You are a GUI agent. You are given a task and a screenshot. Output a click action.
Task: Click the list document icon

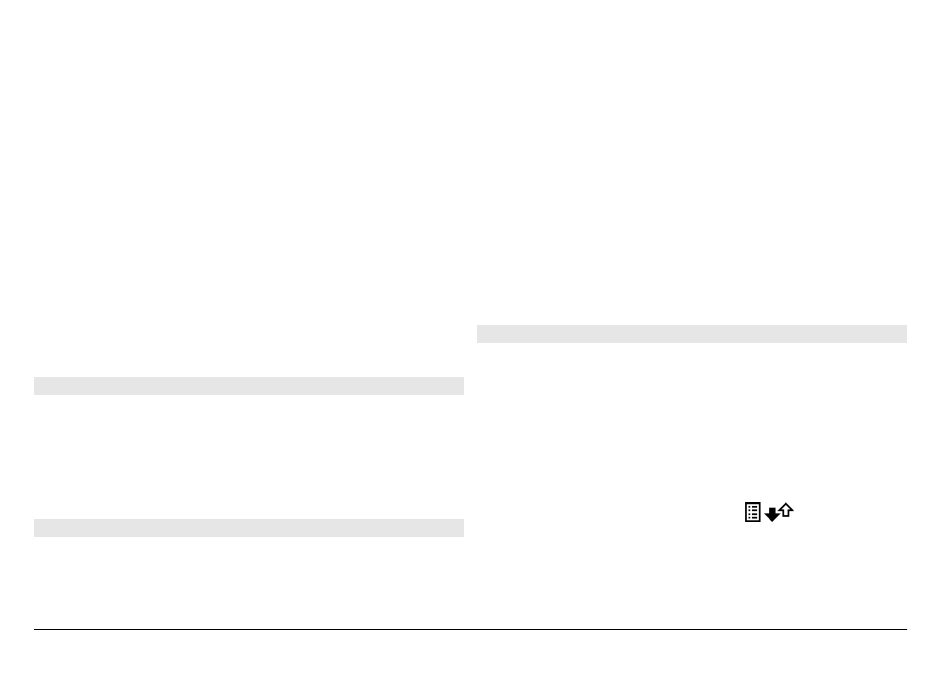click(x=752, y=512)
